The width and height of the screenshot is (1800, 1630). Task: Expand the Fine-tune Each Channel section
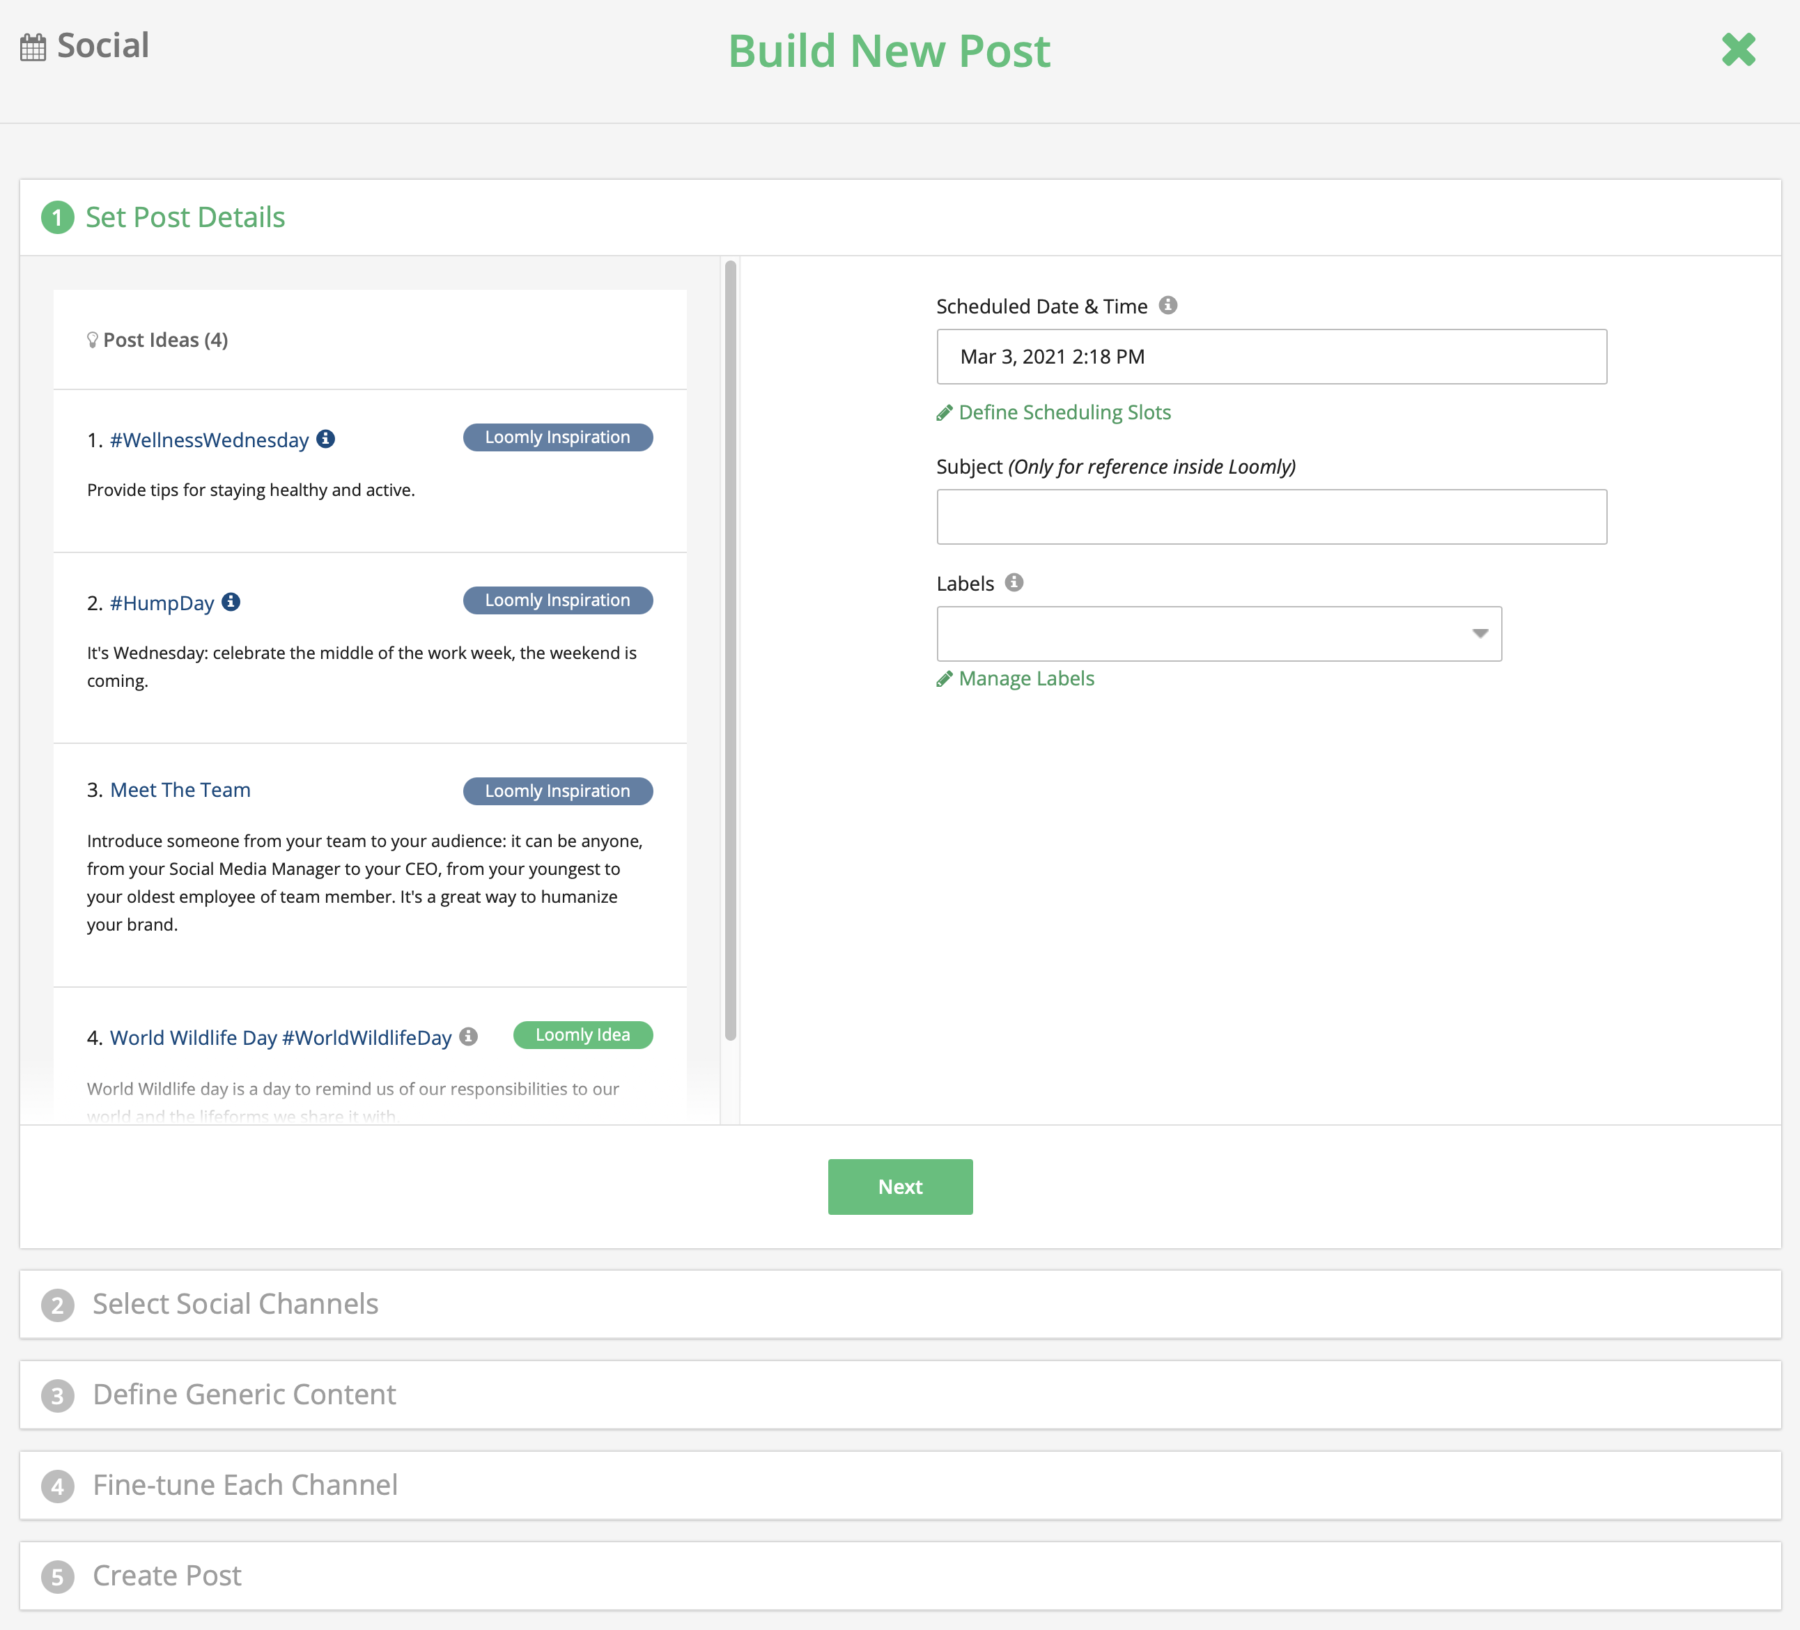click(245, 1484)
